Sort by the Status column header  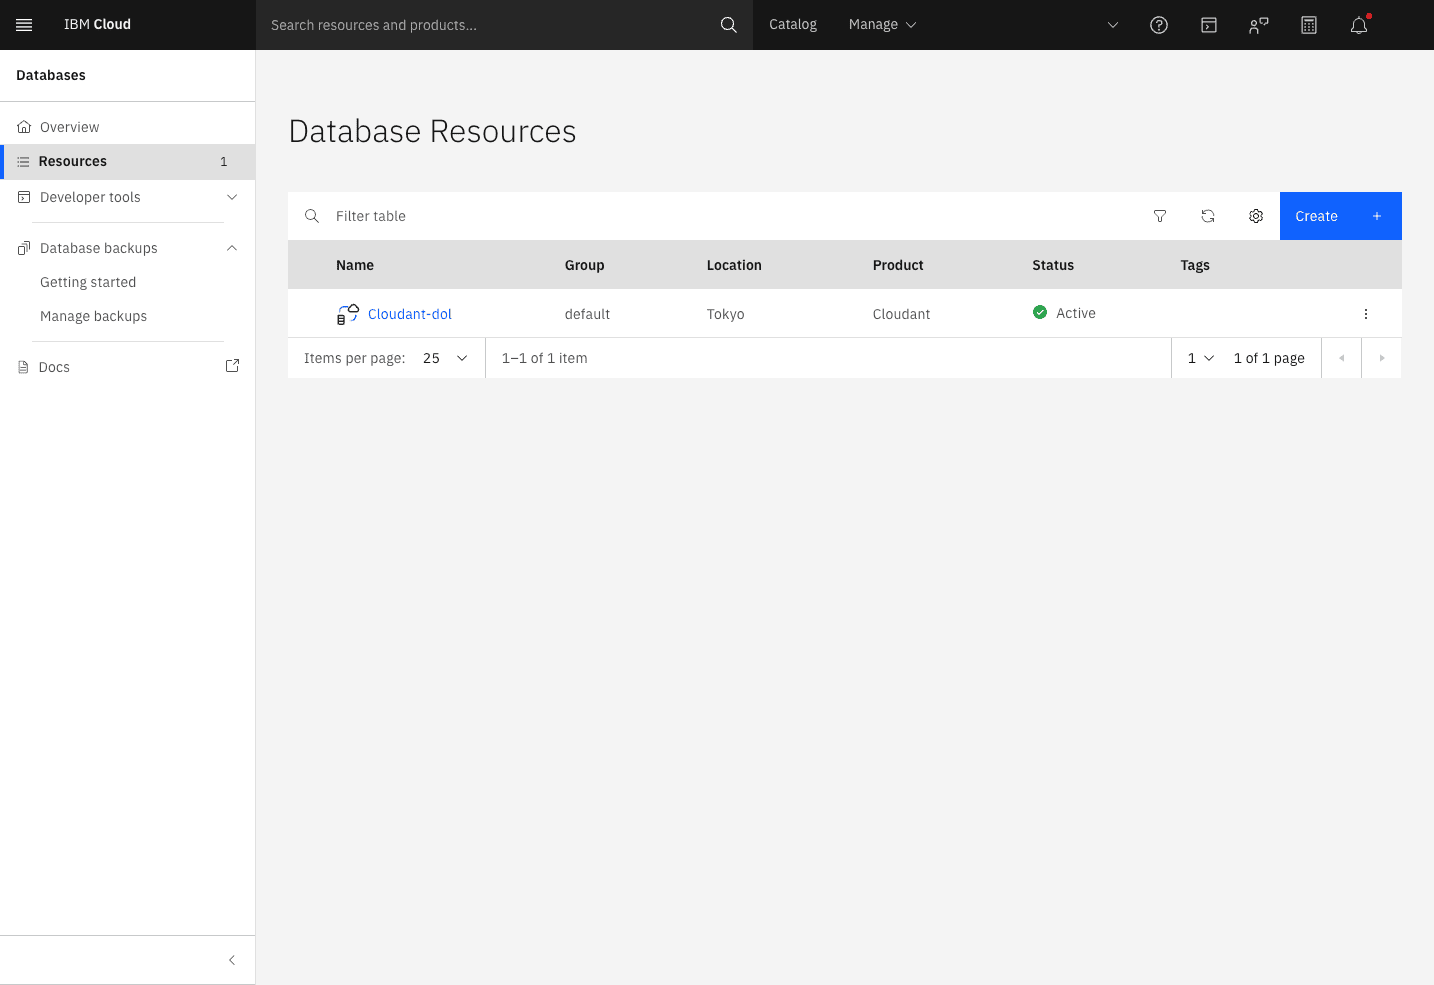tap(1053, 265)
